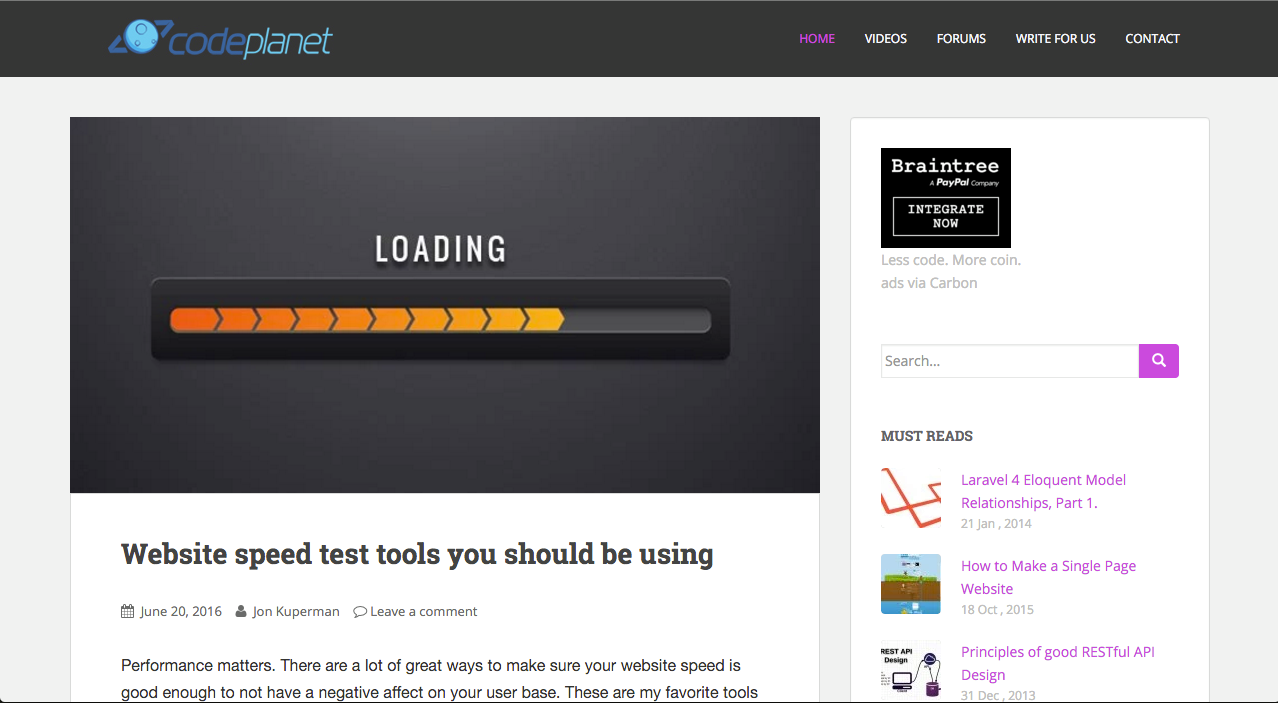Open the Contact menu item

[1153, 39]
